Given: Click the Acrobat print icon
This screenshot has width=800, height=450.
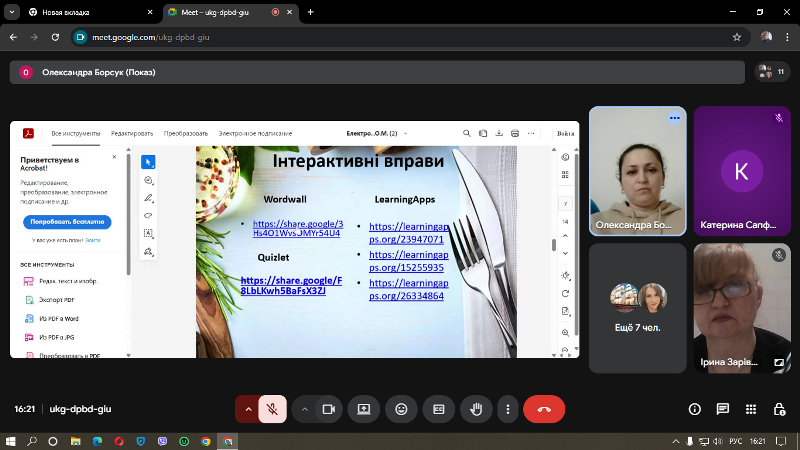Looking at the screenshot, I should click(515, 133).
